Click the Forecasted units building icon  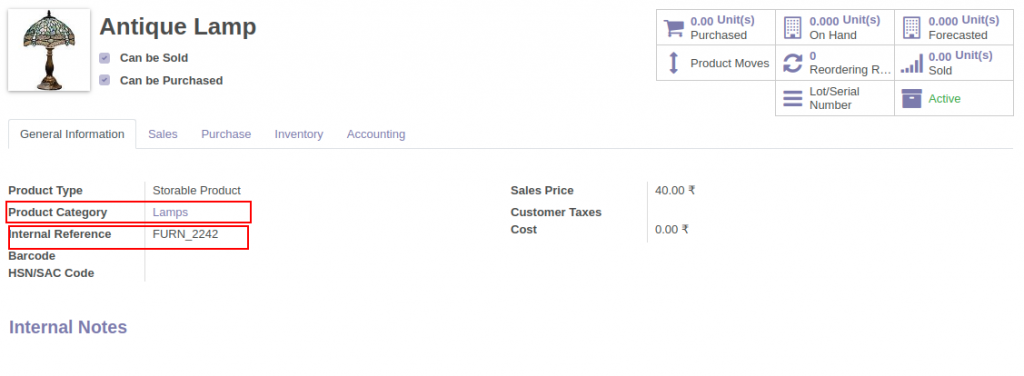tap(911, 27)
